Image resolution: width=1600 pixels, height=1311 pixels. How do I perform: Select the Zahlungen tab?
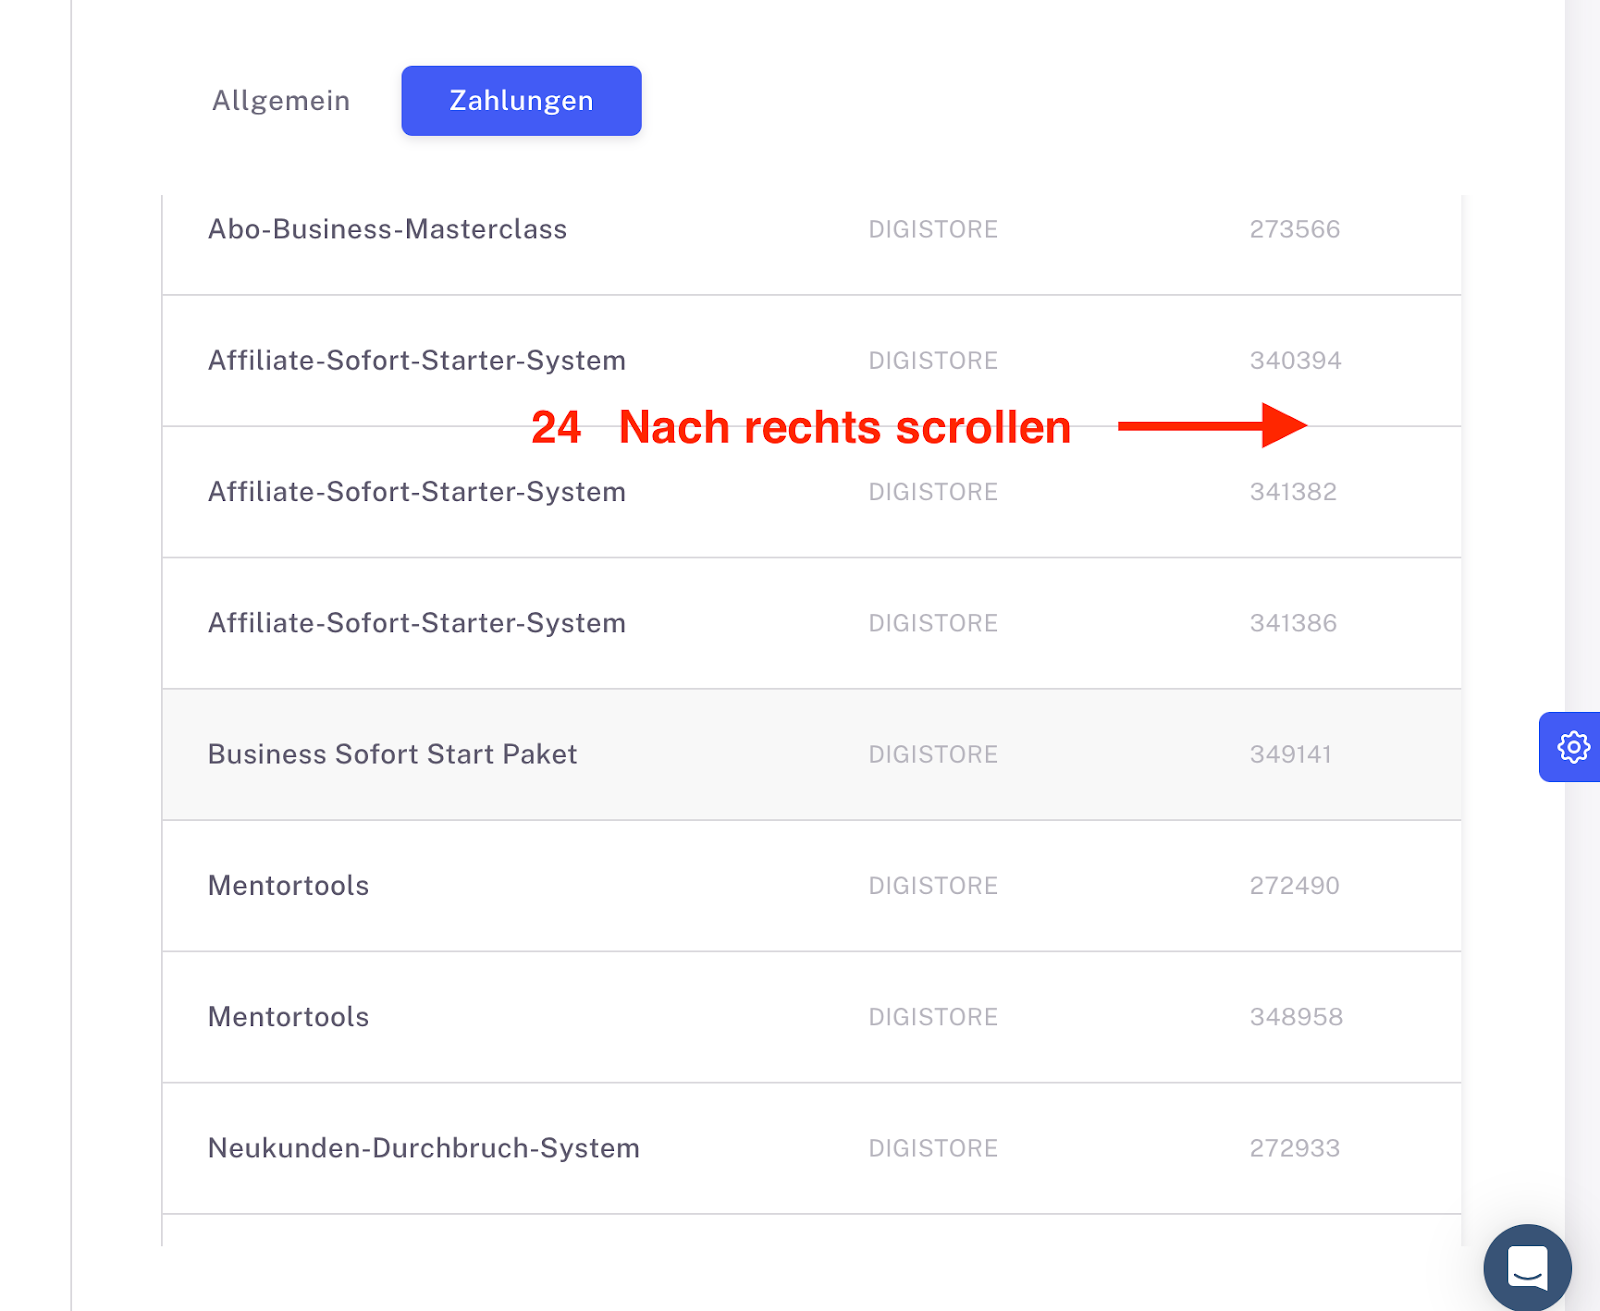coord(521,101)
